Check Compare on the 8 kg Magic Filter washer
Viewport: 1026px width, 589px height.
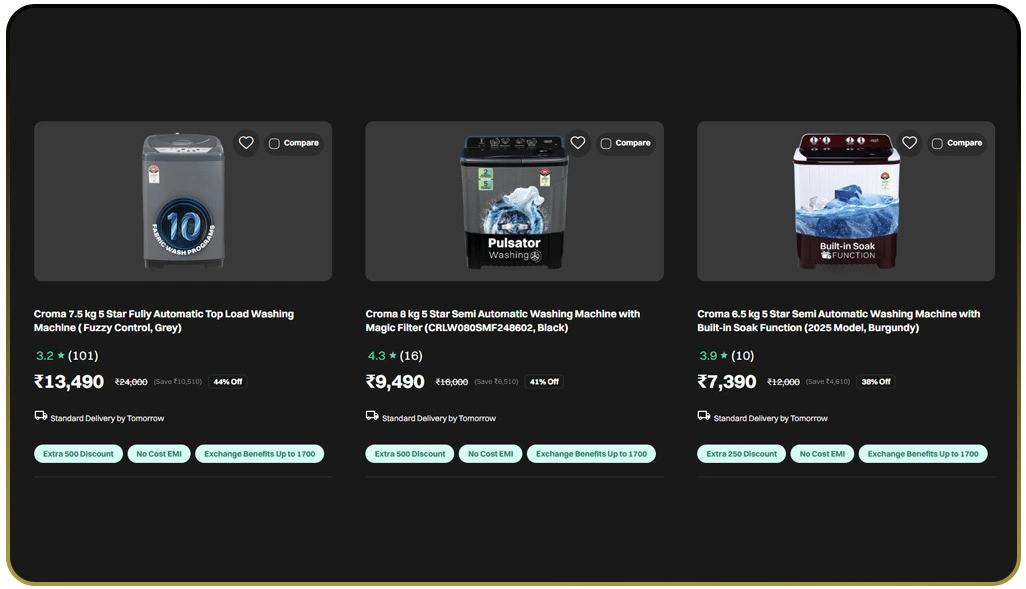click(x=604, y=143)
